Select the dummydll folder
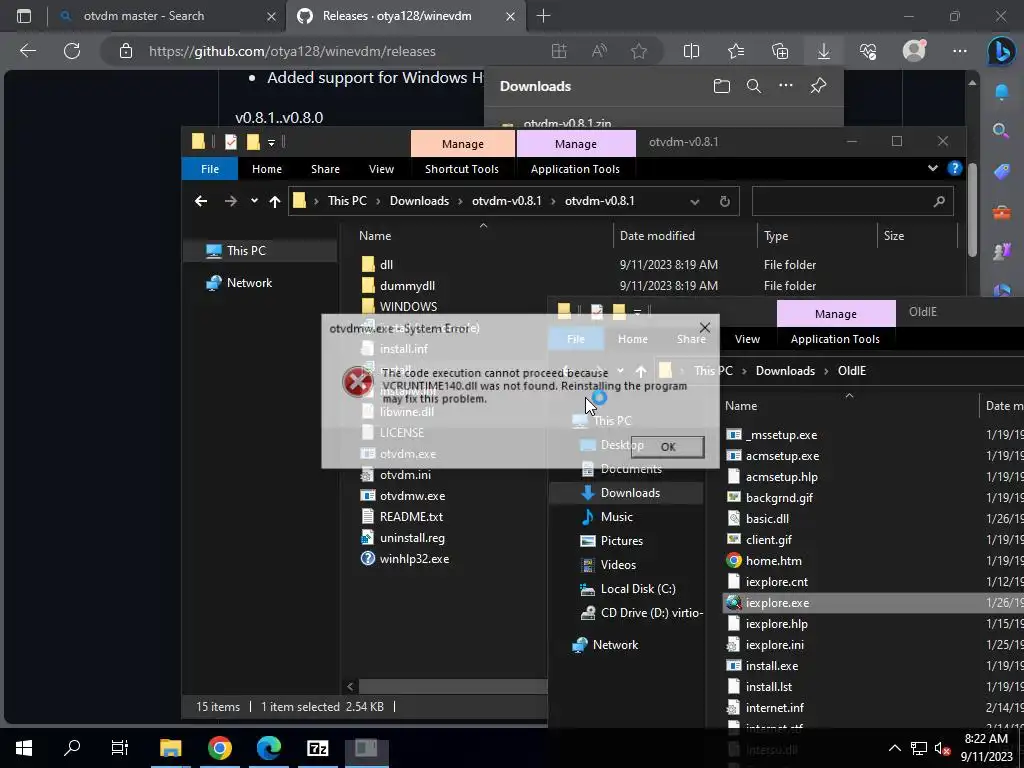Screen dimensions: 1024x768 click(x=408, y=285)
